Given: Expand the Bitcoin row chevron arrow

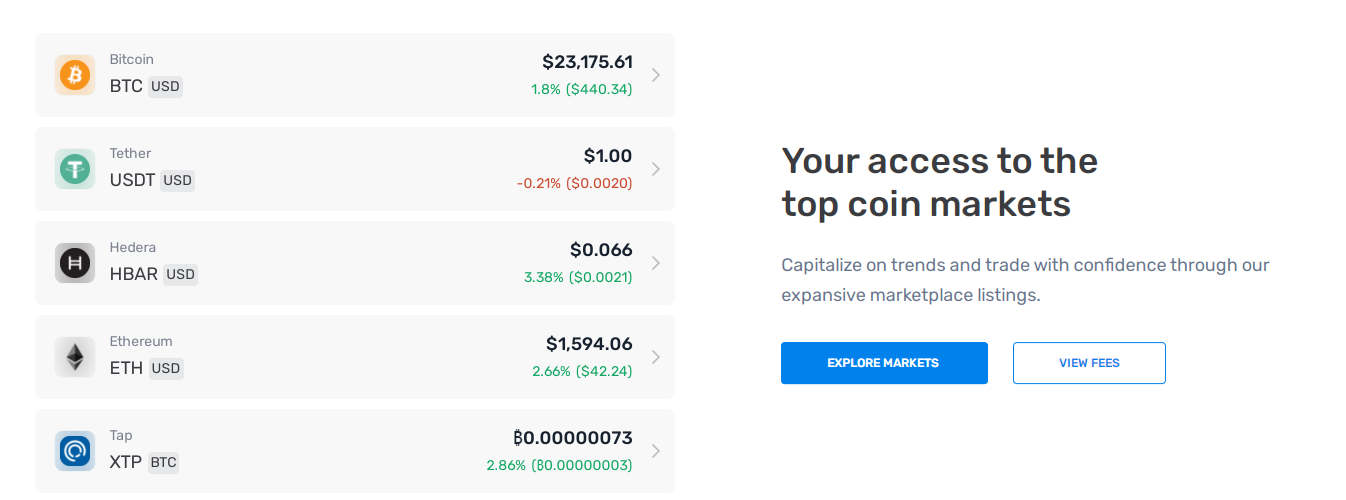Looking at the screenshot, I should 656,75.
